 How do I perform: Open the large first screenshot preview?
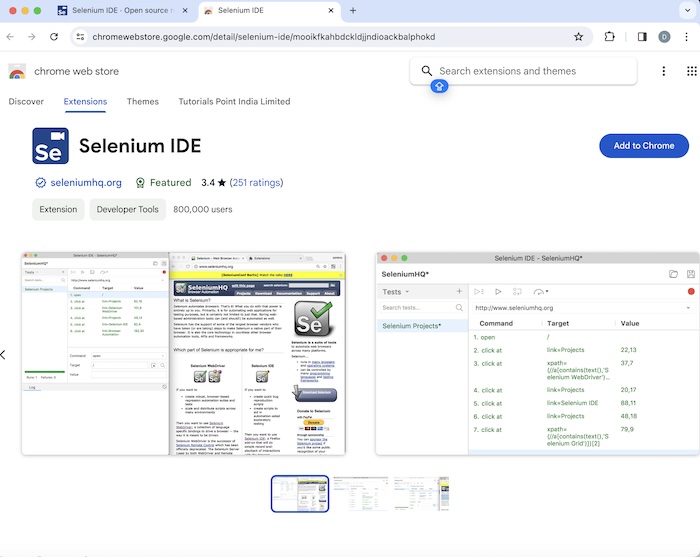pos(183,353)
